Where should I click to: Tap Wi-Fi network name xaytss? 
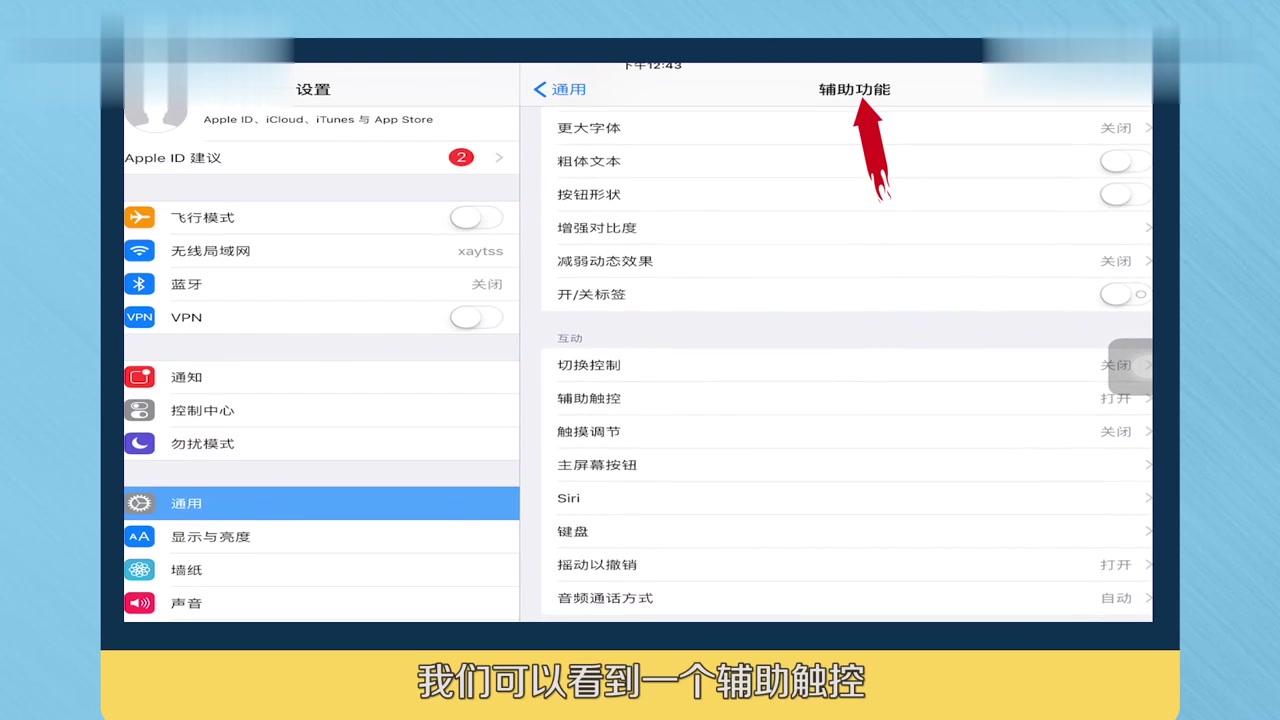coord(480,251)
